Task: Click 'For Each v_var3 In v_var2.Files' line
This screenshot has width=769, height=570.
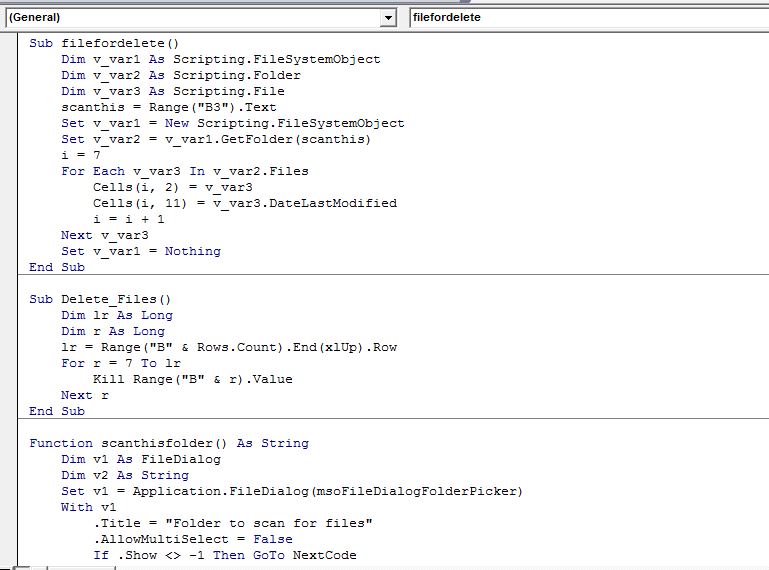Action: pyautogui.click(x=185, y=171)
